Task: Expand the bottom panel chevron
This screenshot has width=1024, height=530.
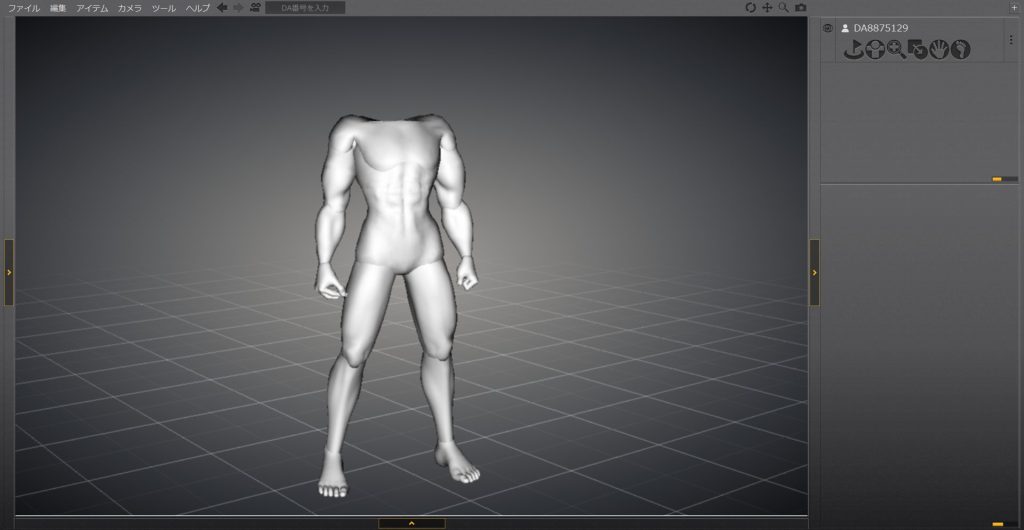Action: click(411, 523)
